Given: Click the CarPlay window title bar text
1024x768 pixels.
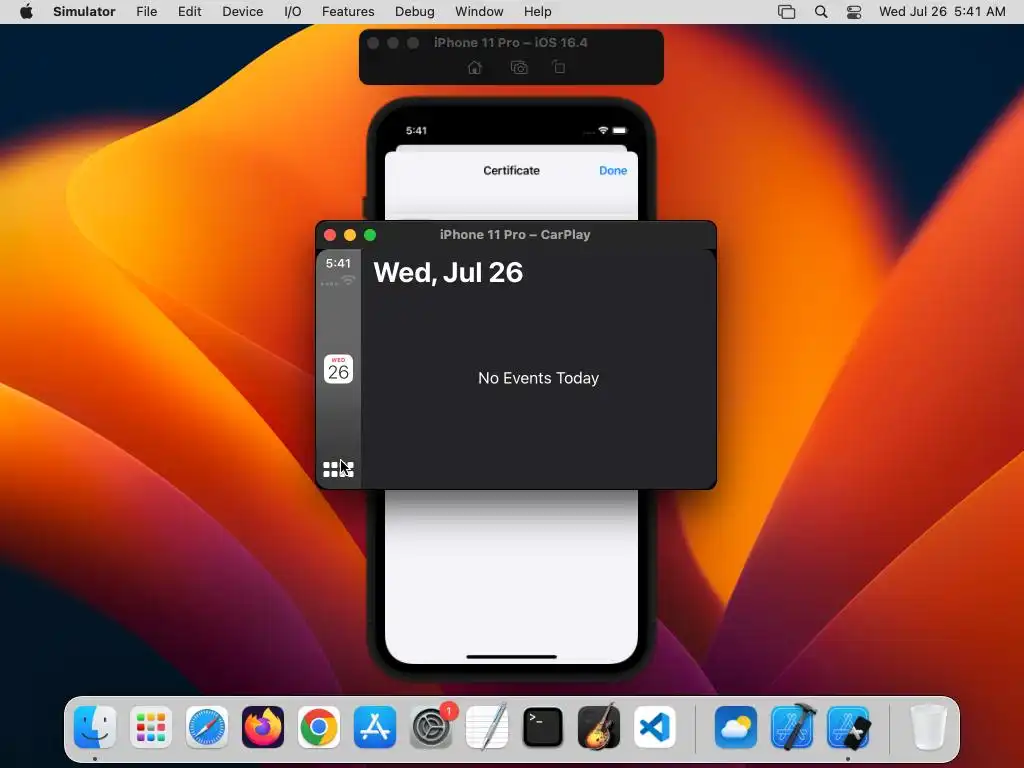Looking at the screenshot, I should pos(515,235).
